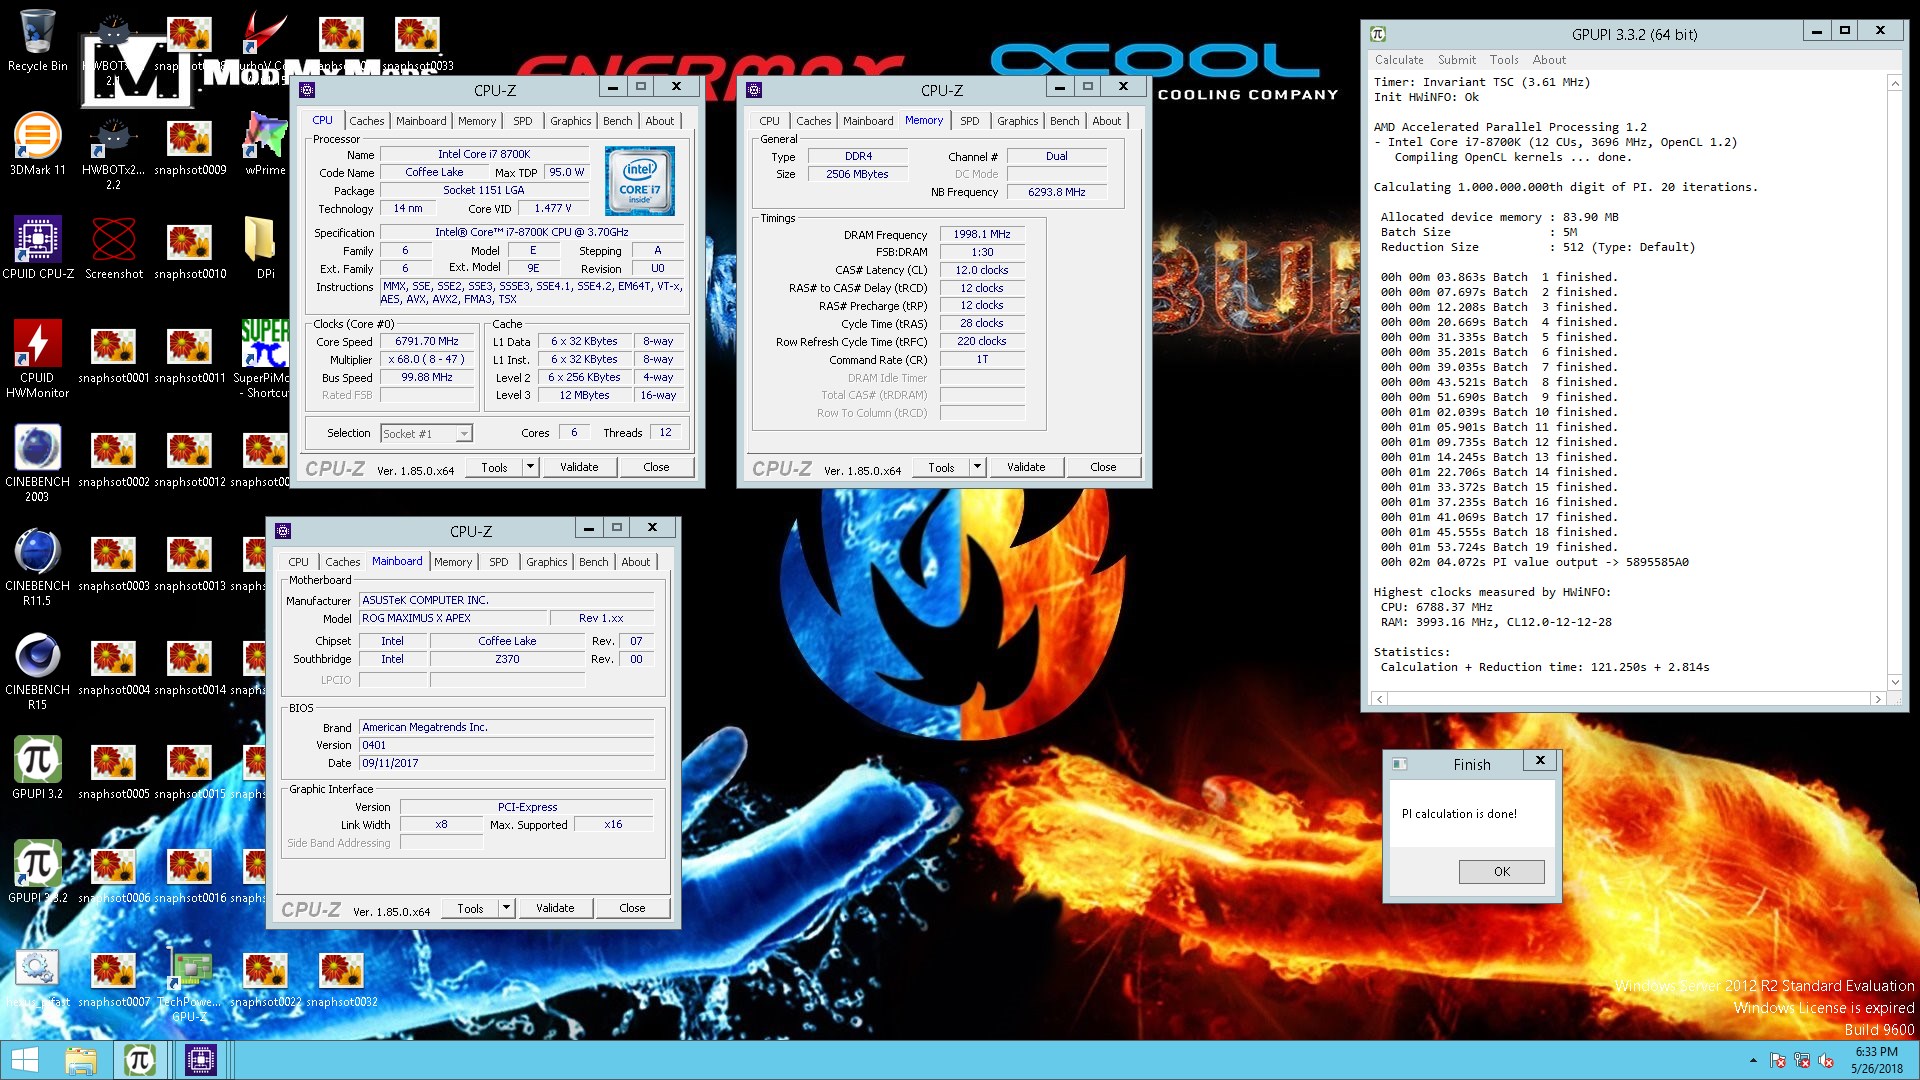Open wPrime desktop icon
This screenshot has height=1080, width=1920.
click(x=265, y=145)
